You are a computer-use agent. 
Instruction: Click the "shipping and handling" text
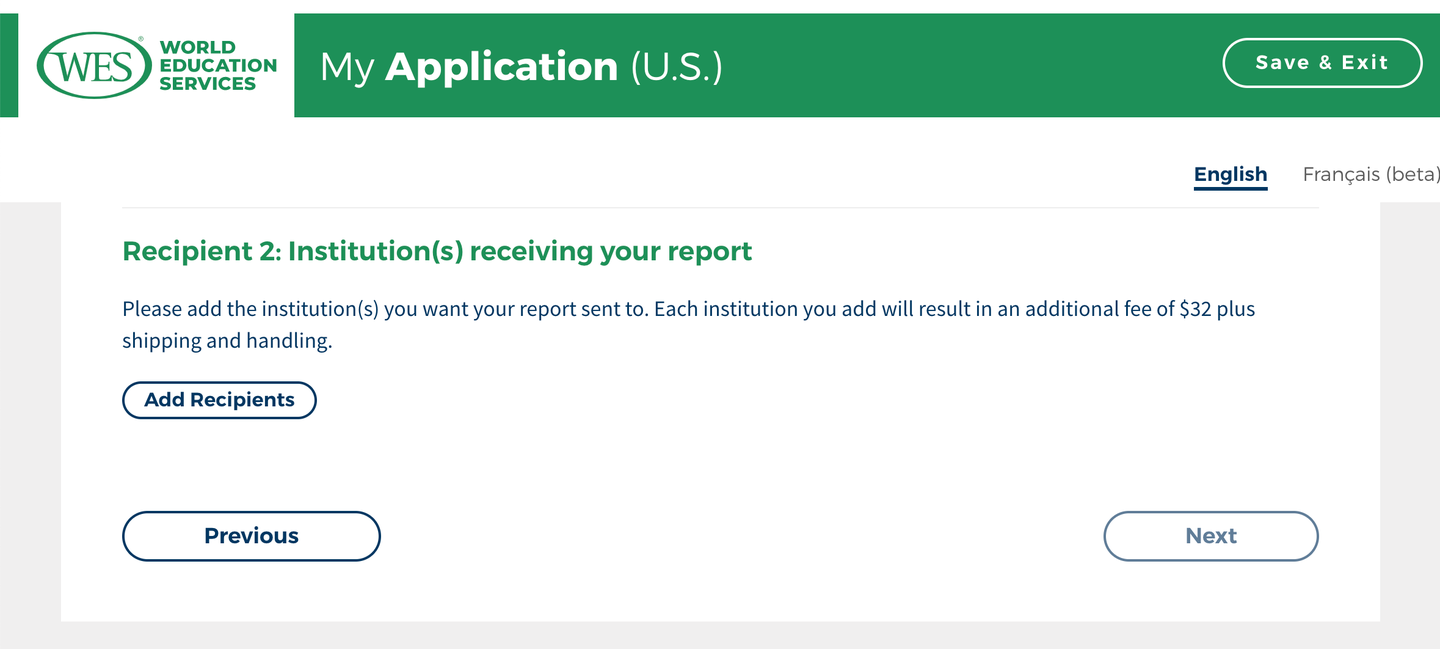(x=226, y=341)
